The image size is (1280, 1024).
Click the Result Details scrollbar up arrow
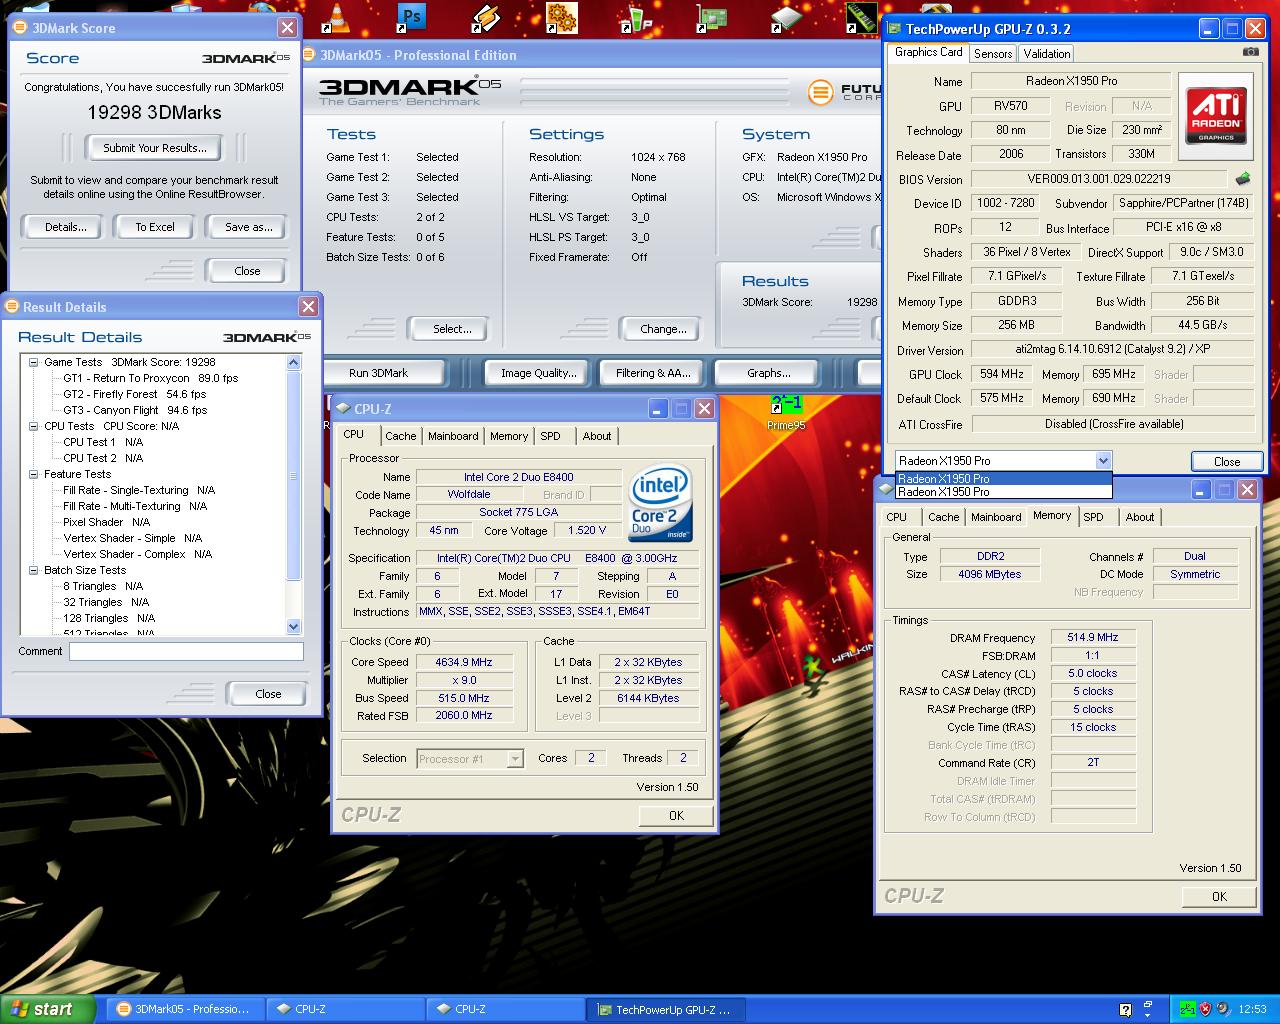294,362
